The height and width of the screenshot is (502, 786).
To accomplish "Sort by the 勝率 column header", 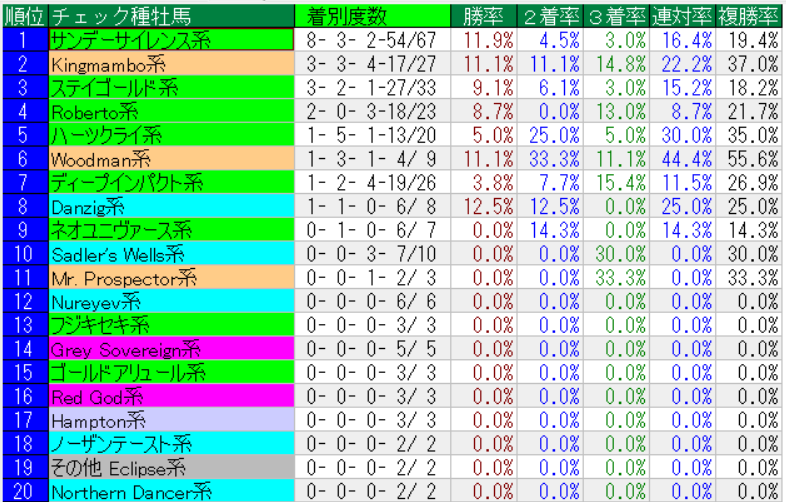I will pyautogui.click(x=486, y=16).
